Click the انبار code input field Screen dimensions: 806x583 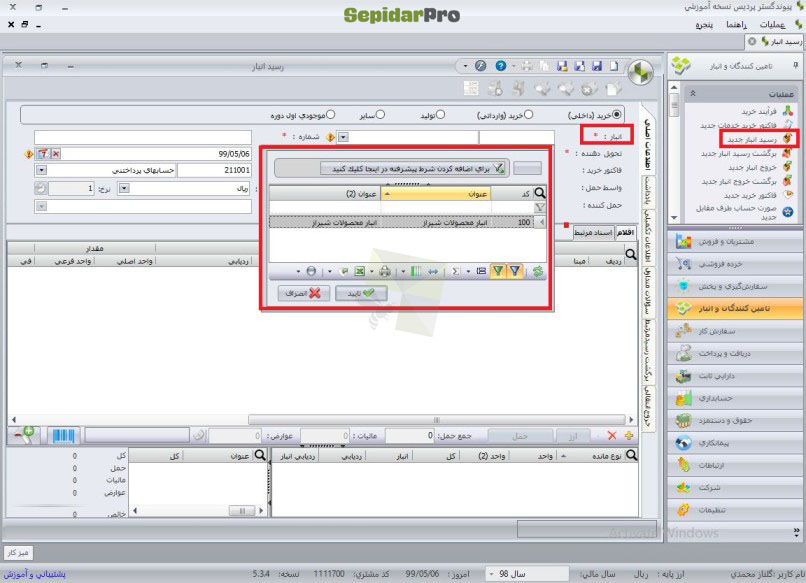tap(516, 137)
